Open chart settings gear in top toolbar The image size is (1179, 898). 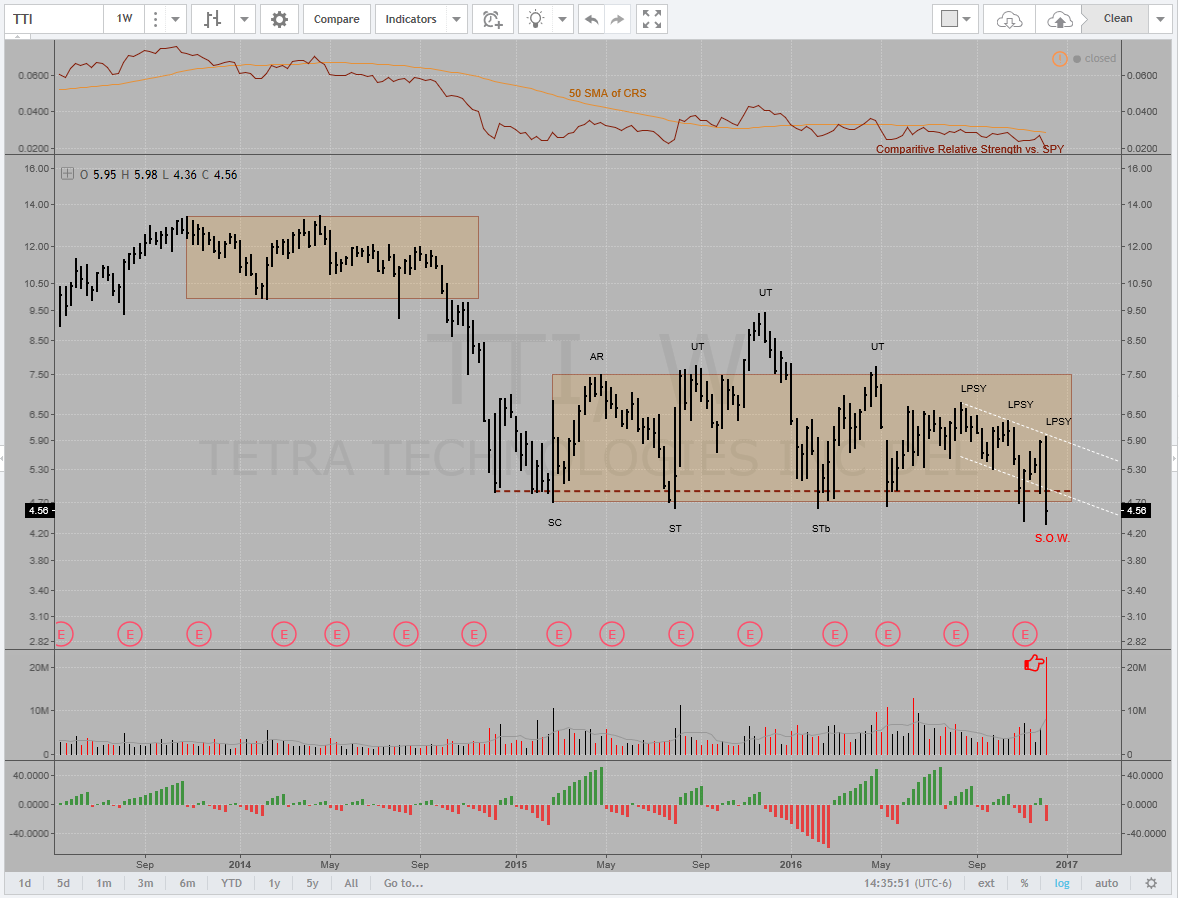pyautogui.click(x=279, y=19)
